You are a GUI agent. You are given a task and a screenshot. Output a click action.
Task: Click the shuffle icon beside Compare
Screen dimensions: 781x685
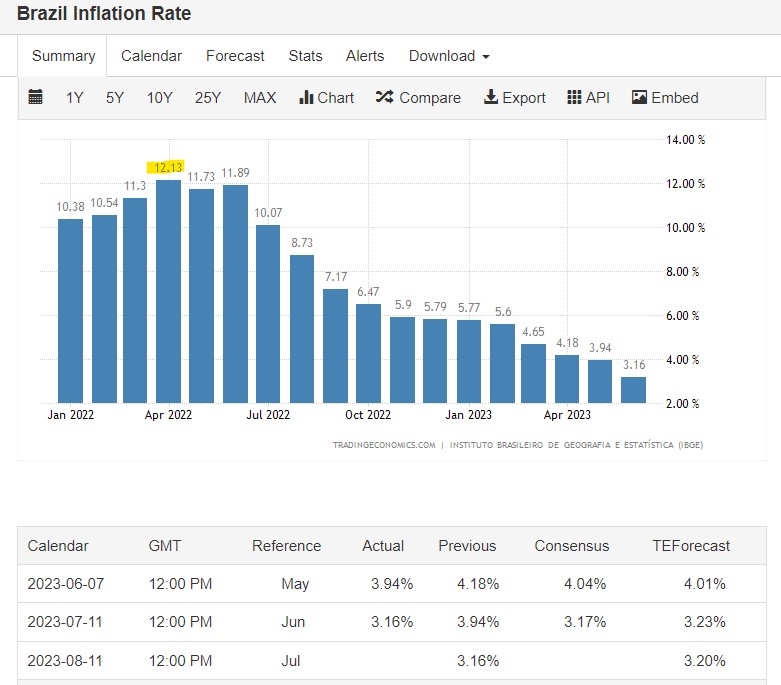click(385, 97)
